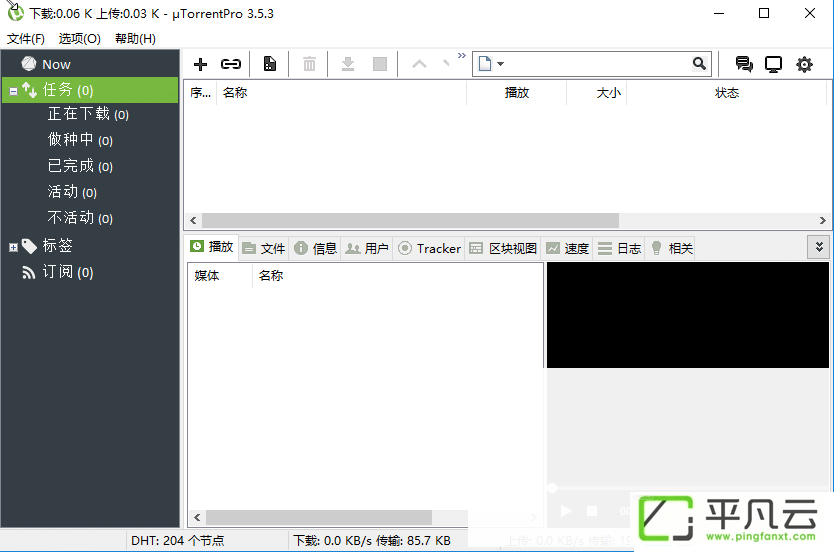Click the 媒体 column header
The image size is (834, 552).
(220, 275)
